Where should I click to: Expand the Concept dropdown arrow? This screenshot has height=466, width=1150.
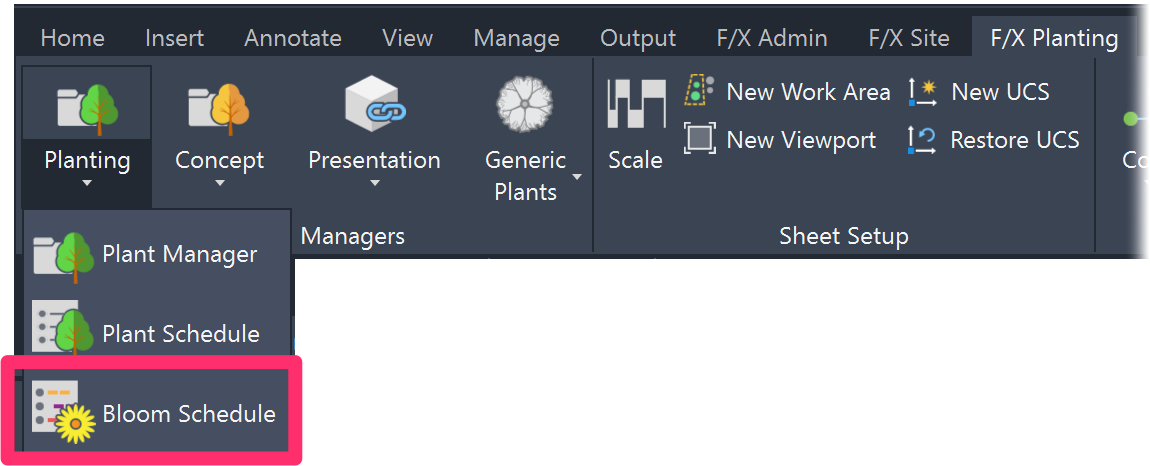pos(219,183)
